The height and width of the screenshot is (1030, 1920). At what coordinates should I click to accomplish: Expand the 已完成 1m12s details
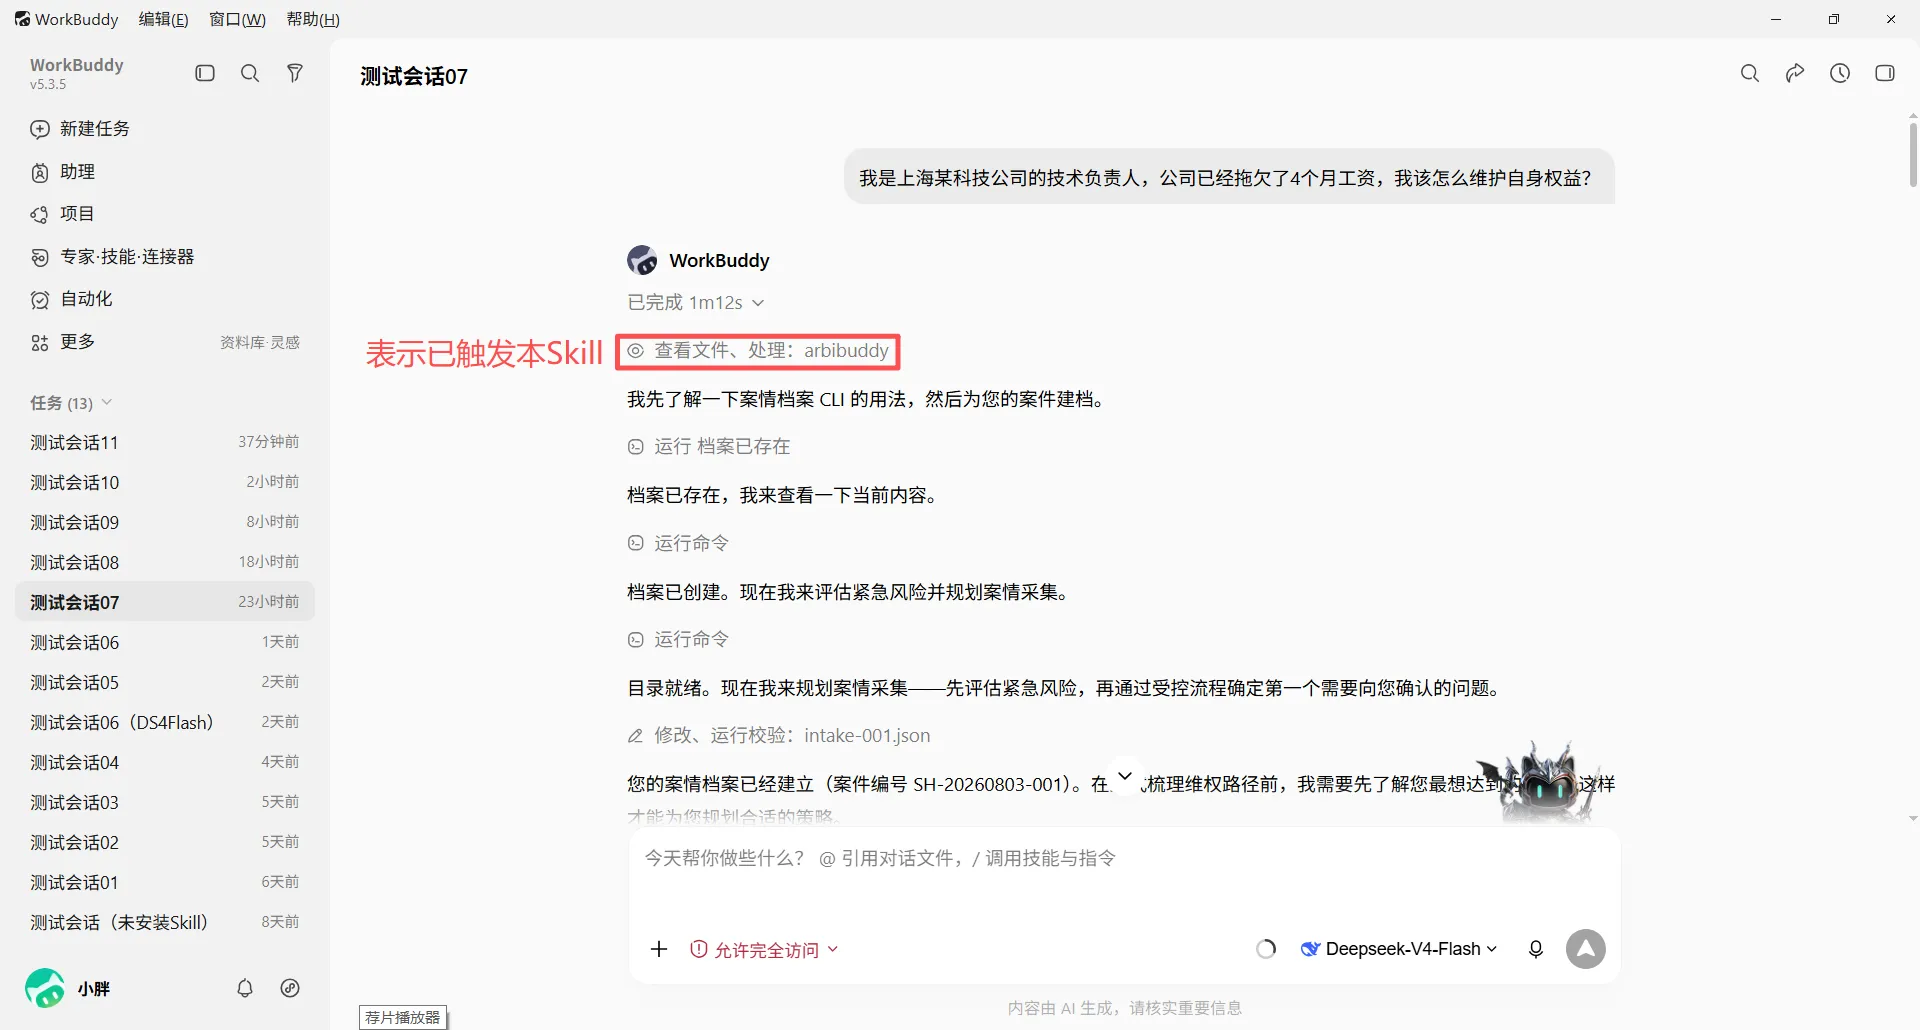tap(696, 302)
